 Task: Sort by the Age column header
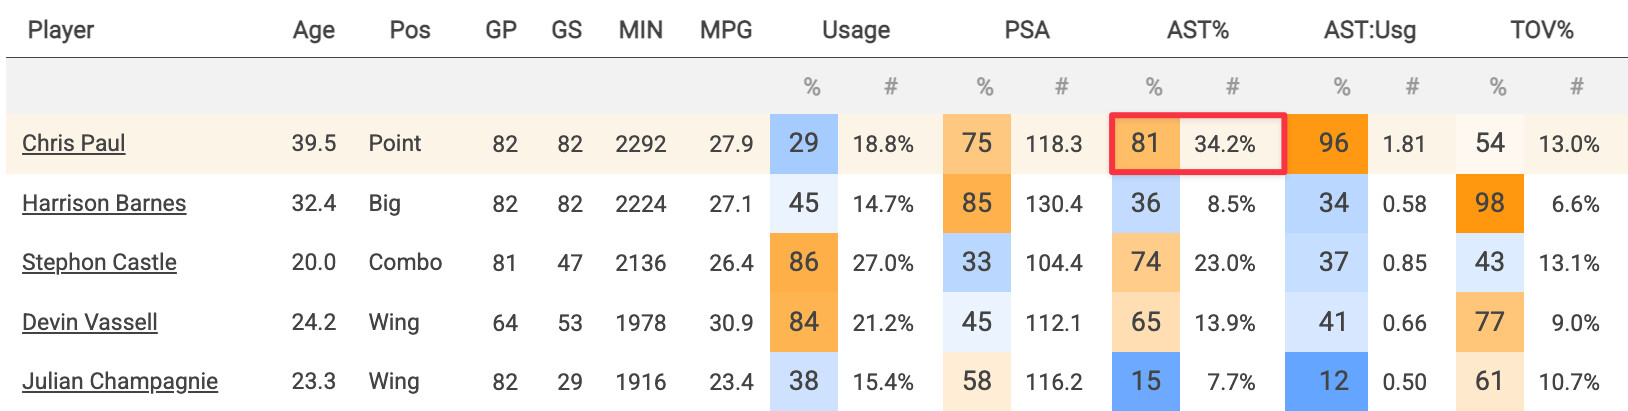(313, 30)
